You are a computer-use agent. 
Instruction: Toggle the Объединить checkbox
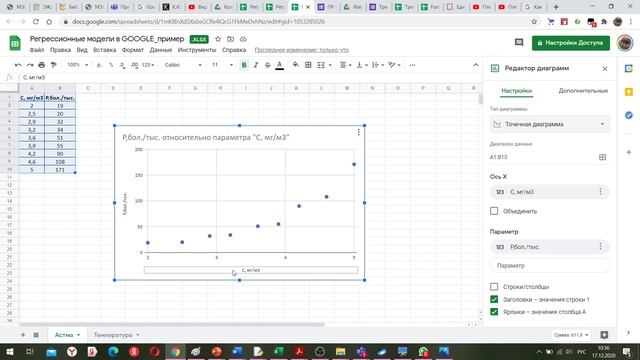point(494,211)
